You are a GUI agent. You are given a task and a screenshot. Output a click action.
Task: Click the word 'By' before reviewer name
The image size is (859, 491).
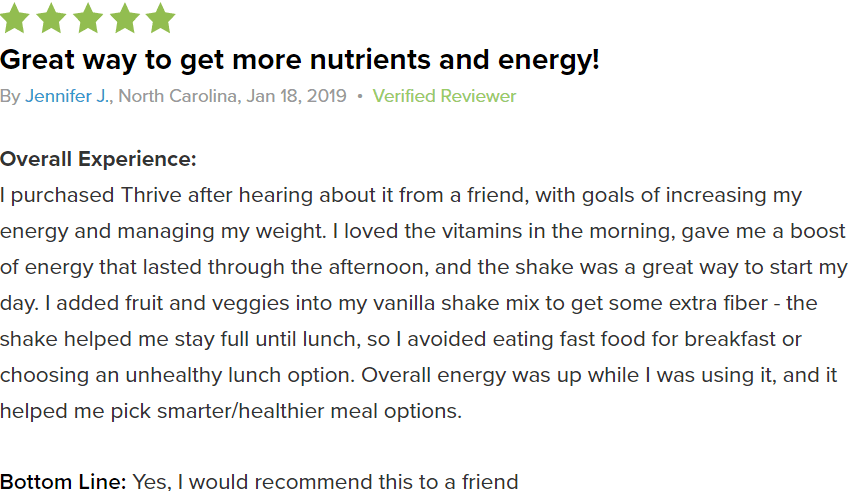[10, 96]
